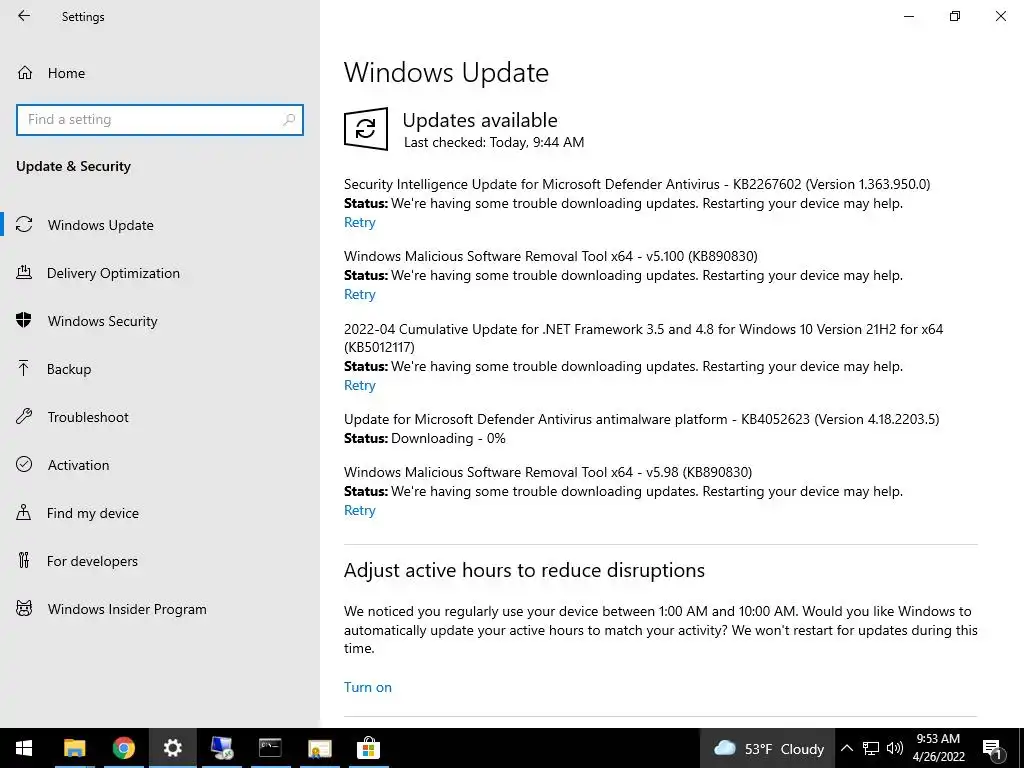Click 'Last checked: Today, 9:44 AM' text
This screenshot has height=768, width=1024.
point(494,142)
